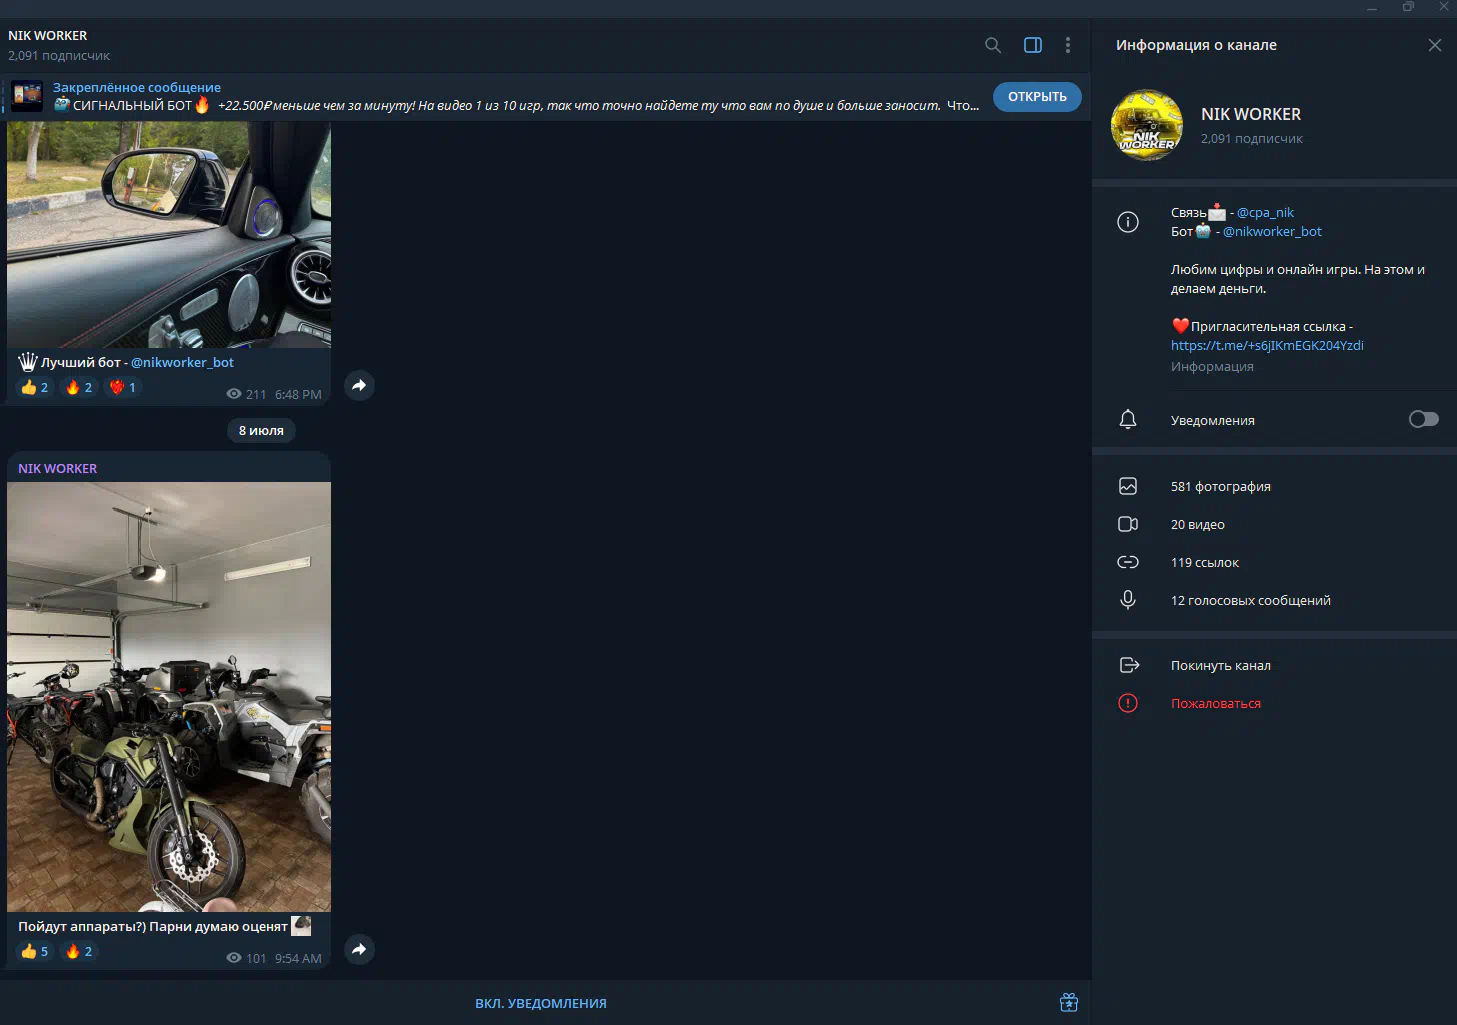Click the links chain icon
Image resolution: width=1457 pixels, height=1025 pixels.
(1128, 562)
